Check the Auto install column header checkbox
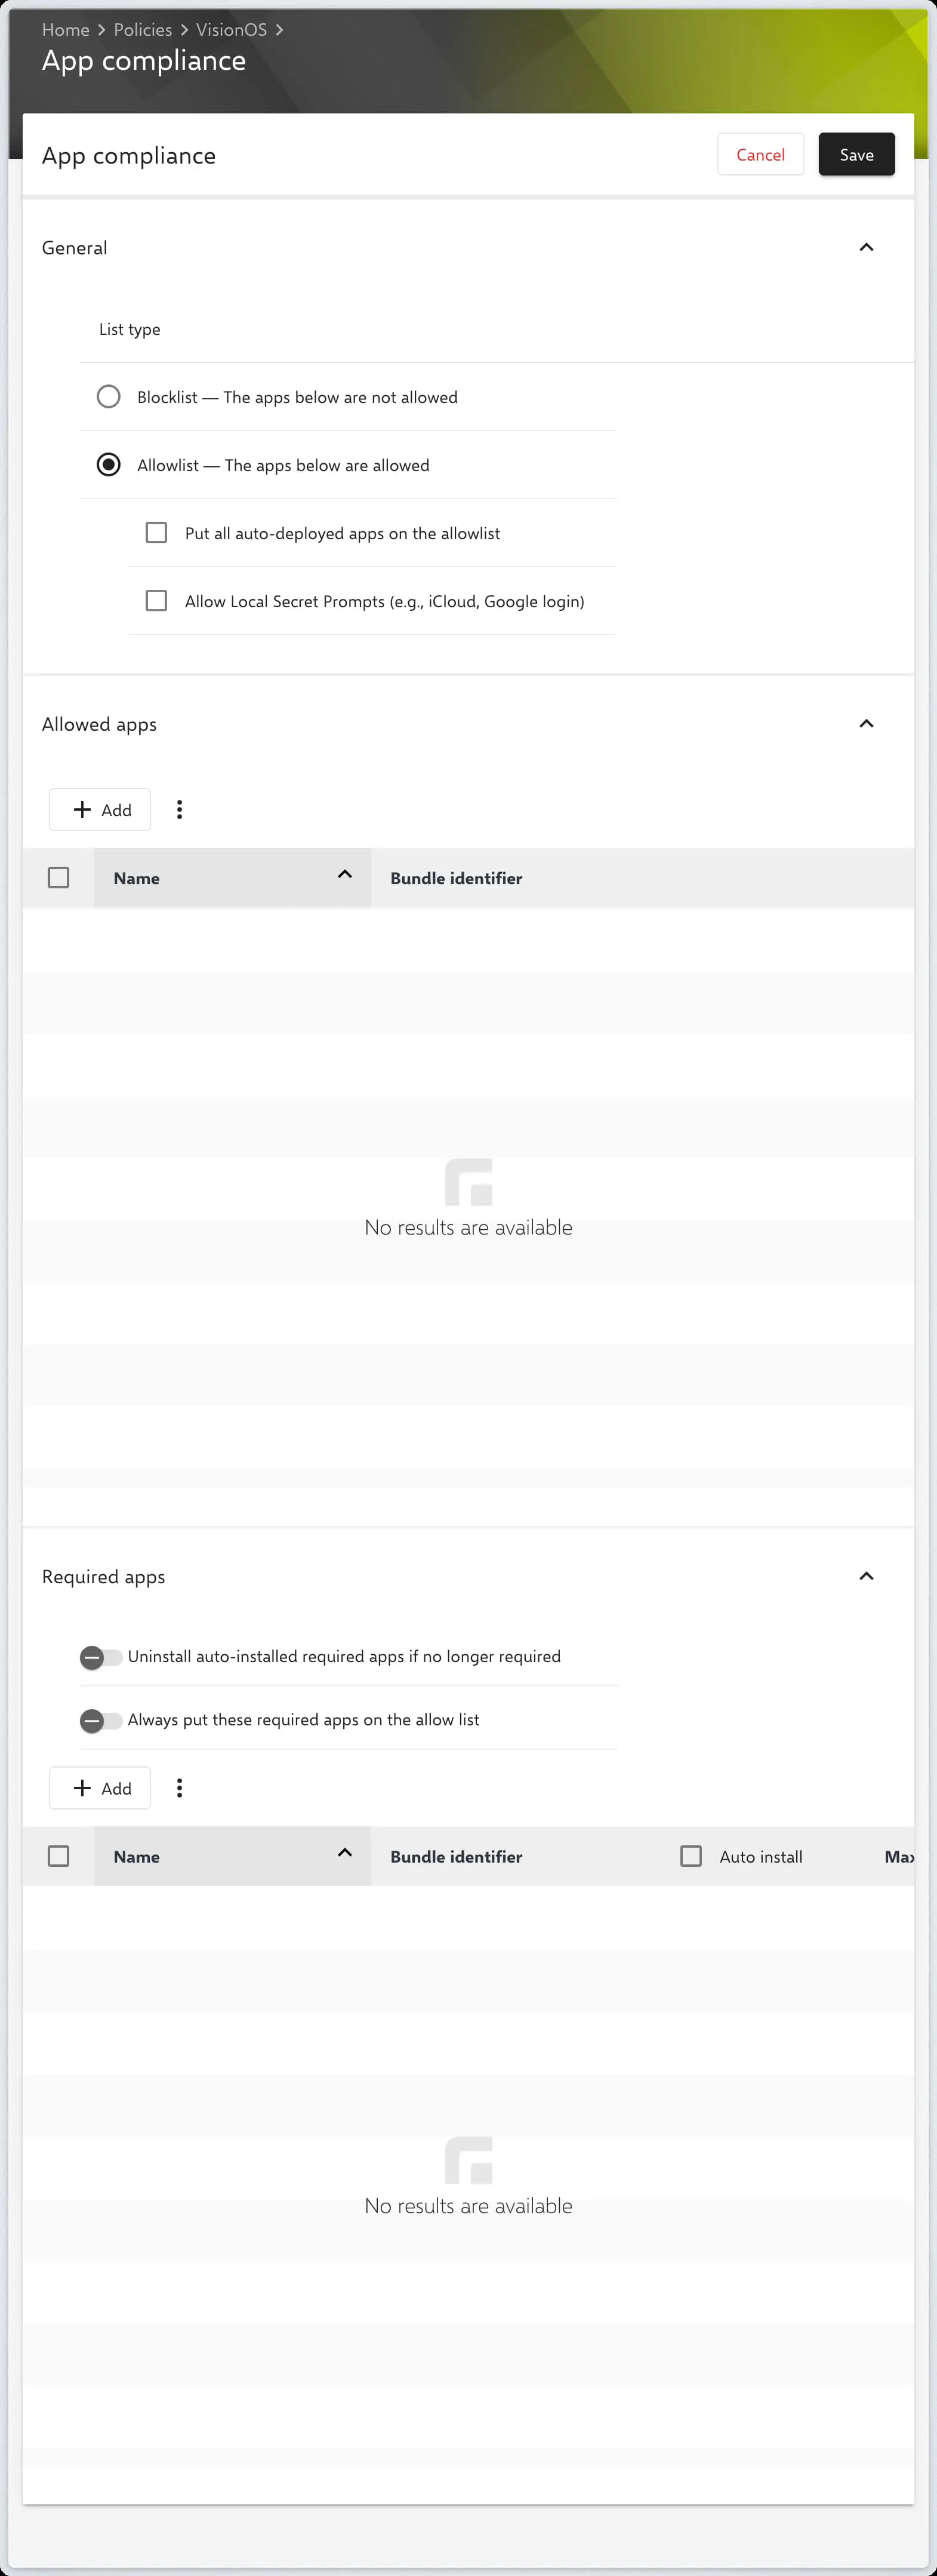This screenshot has height=2576, width=937. click(x=691, y=1856)
